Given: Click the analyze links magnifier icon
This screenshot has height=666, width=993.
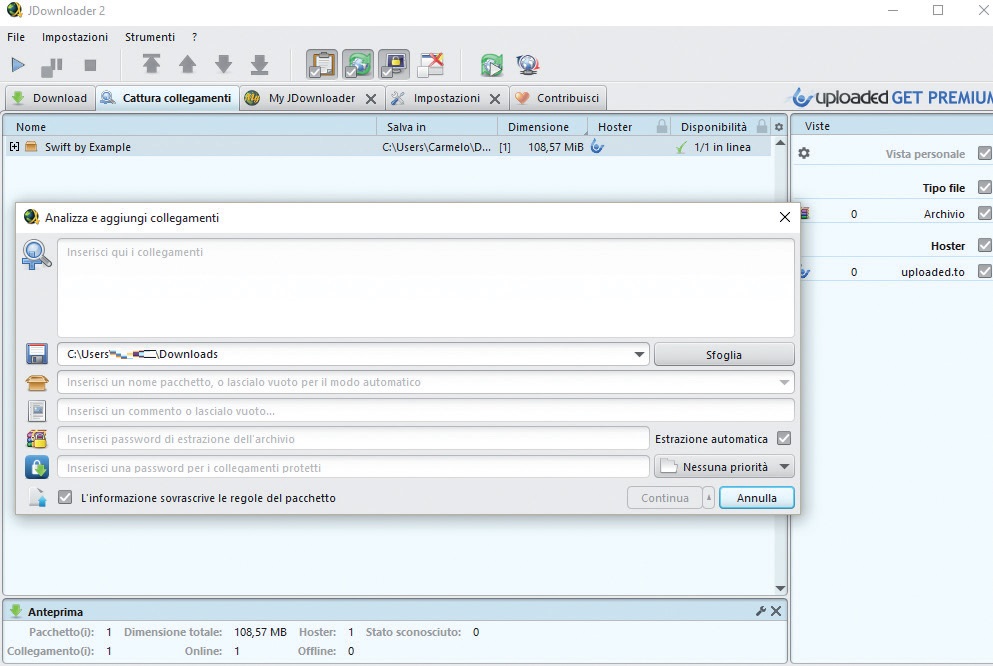Looking at the screenshot, I should [36, 254].
